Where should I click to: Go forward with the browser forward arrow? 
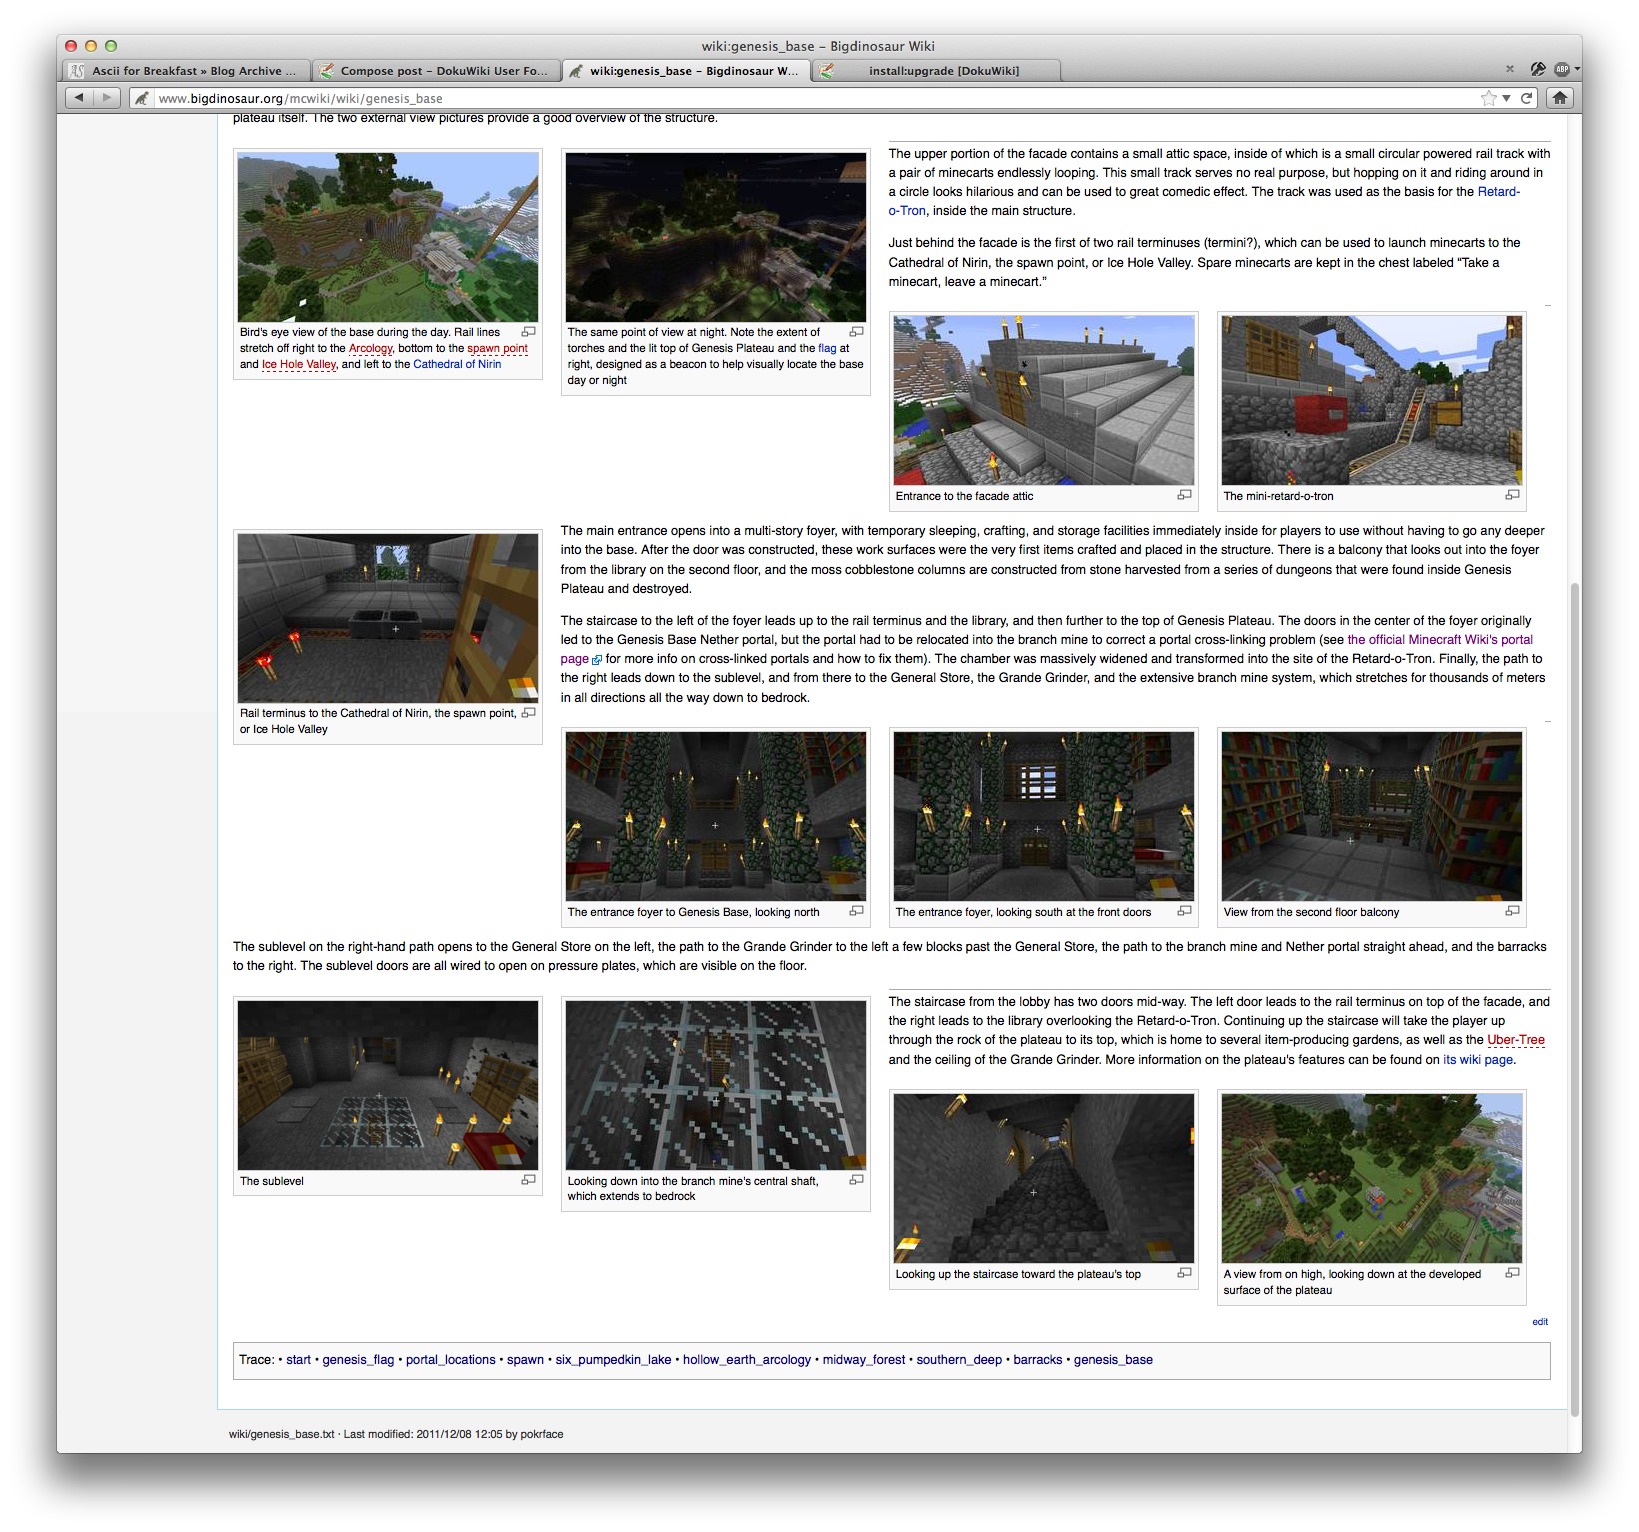[106, 98]
